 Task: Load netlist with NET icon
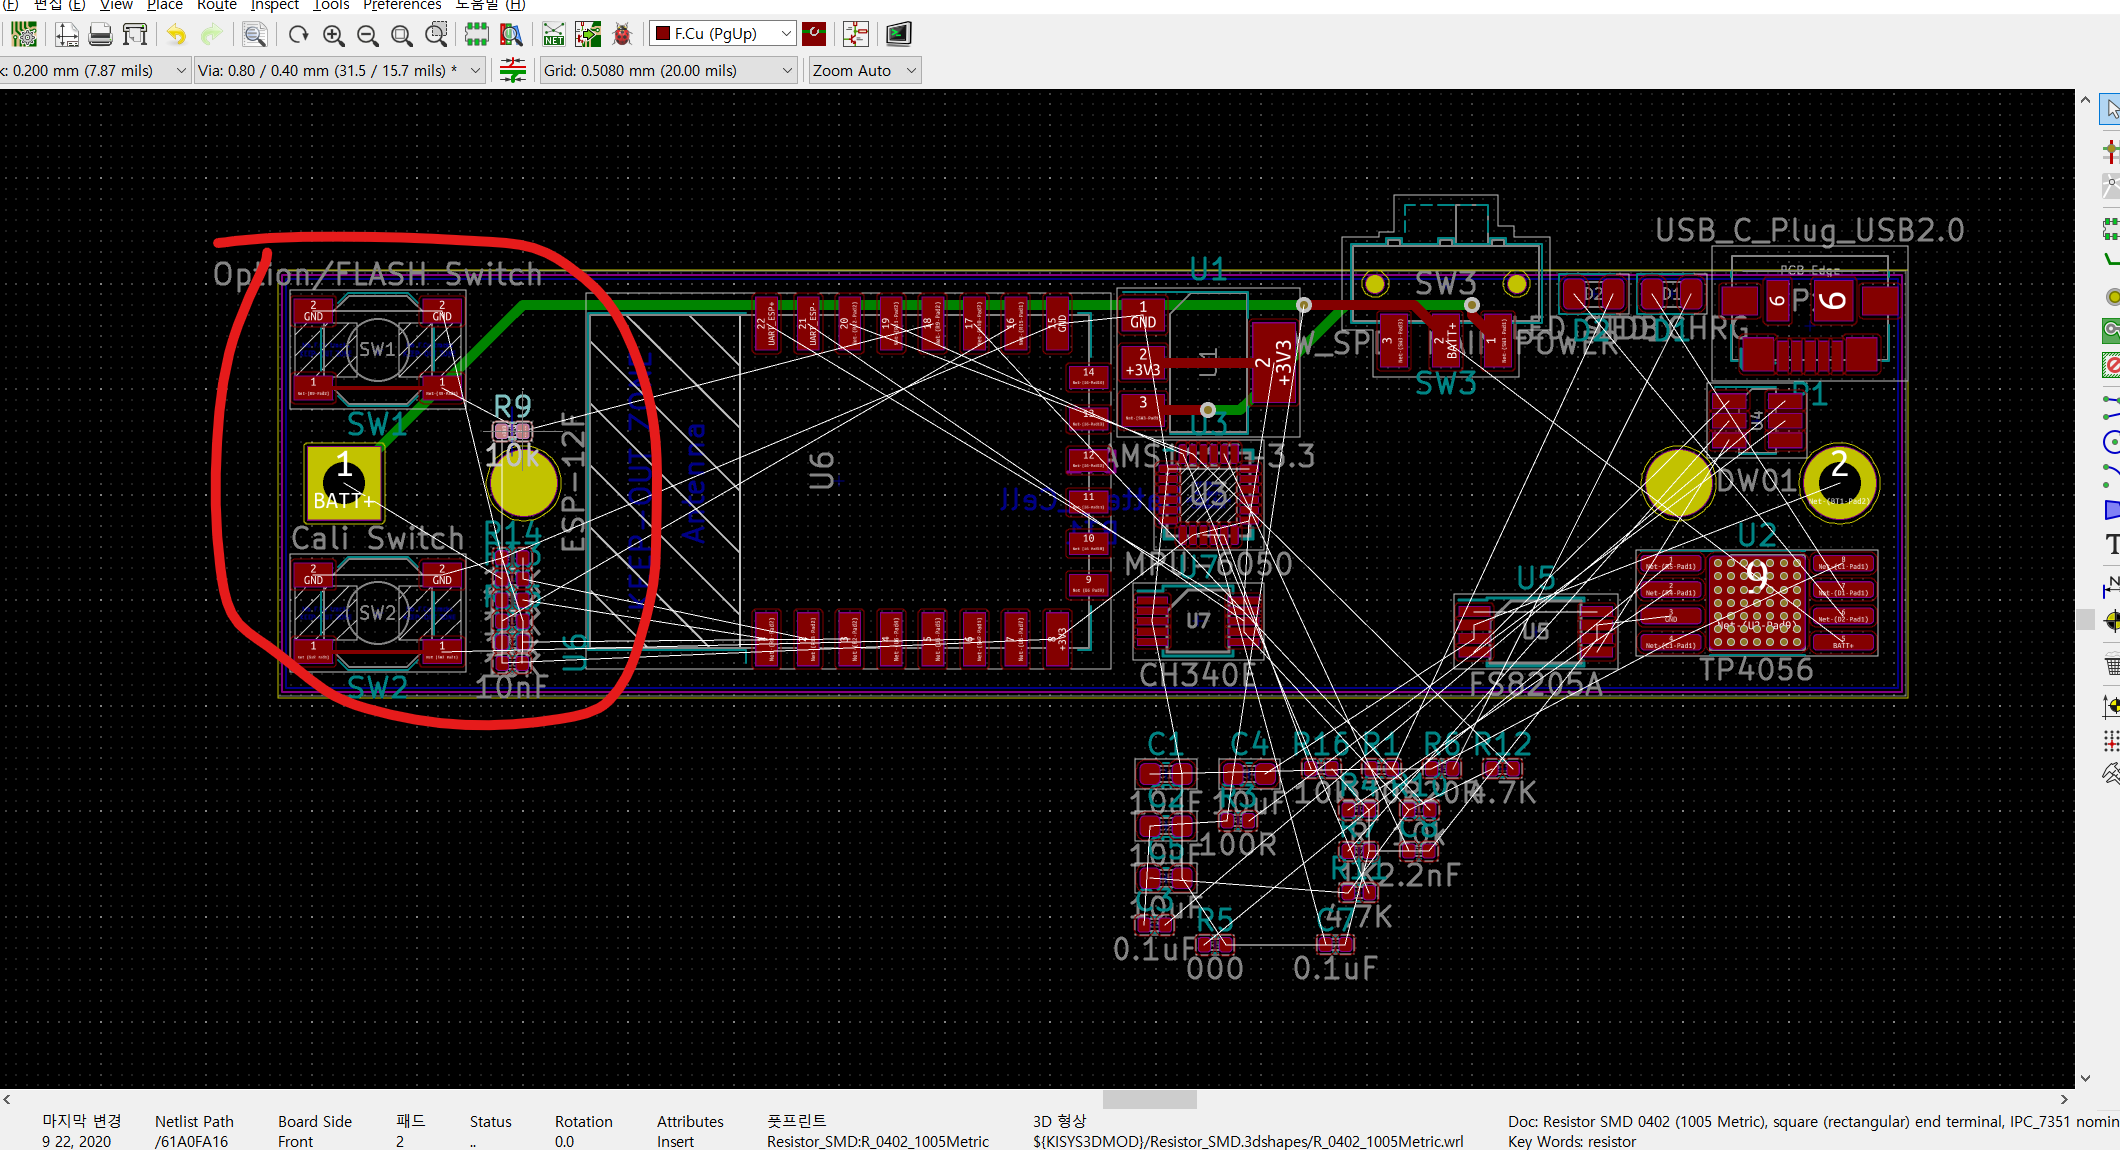pyautogui.click(x=553, y=35)
